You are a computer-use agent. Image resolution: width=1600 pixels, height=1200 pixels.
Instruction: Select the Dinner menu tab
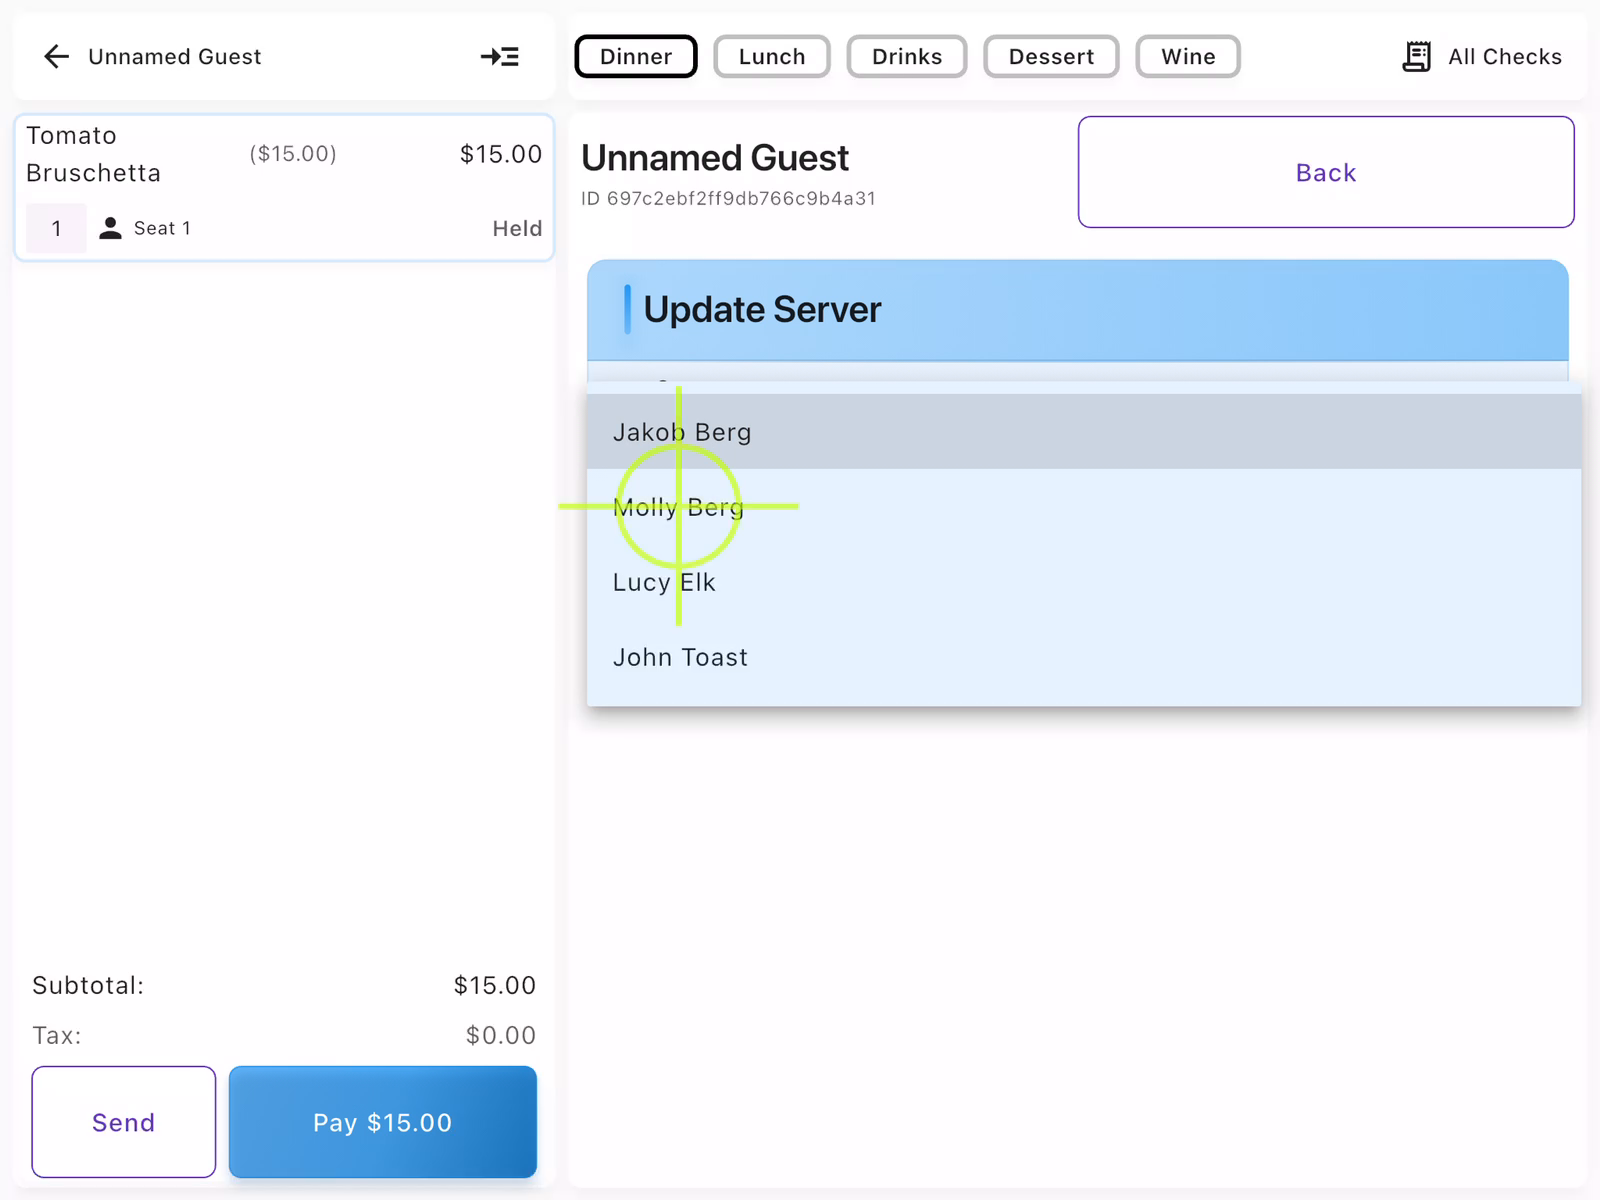635,56
